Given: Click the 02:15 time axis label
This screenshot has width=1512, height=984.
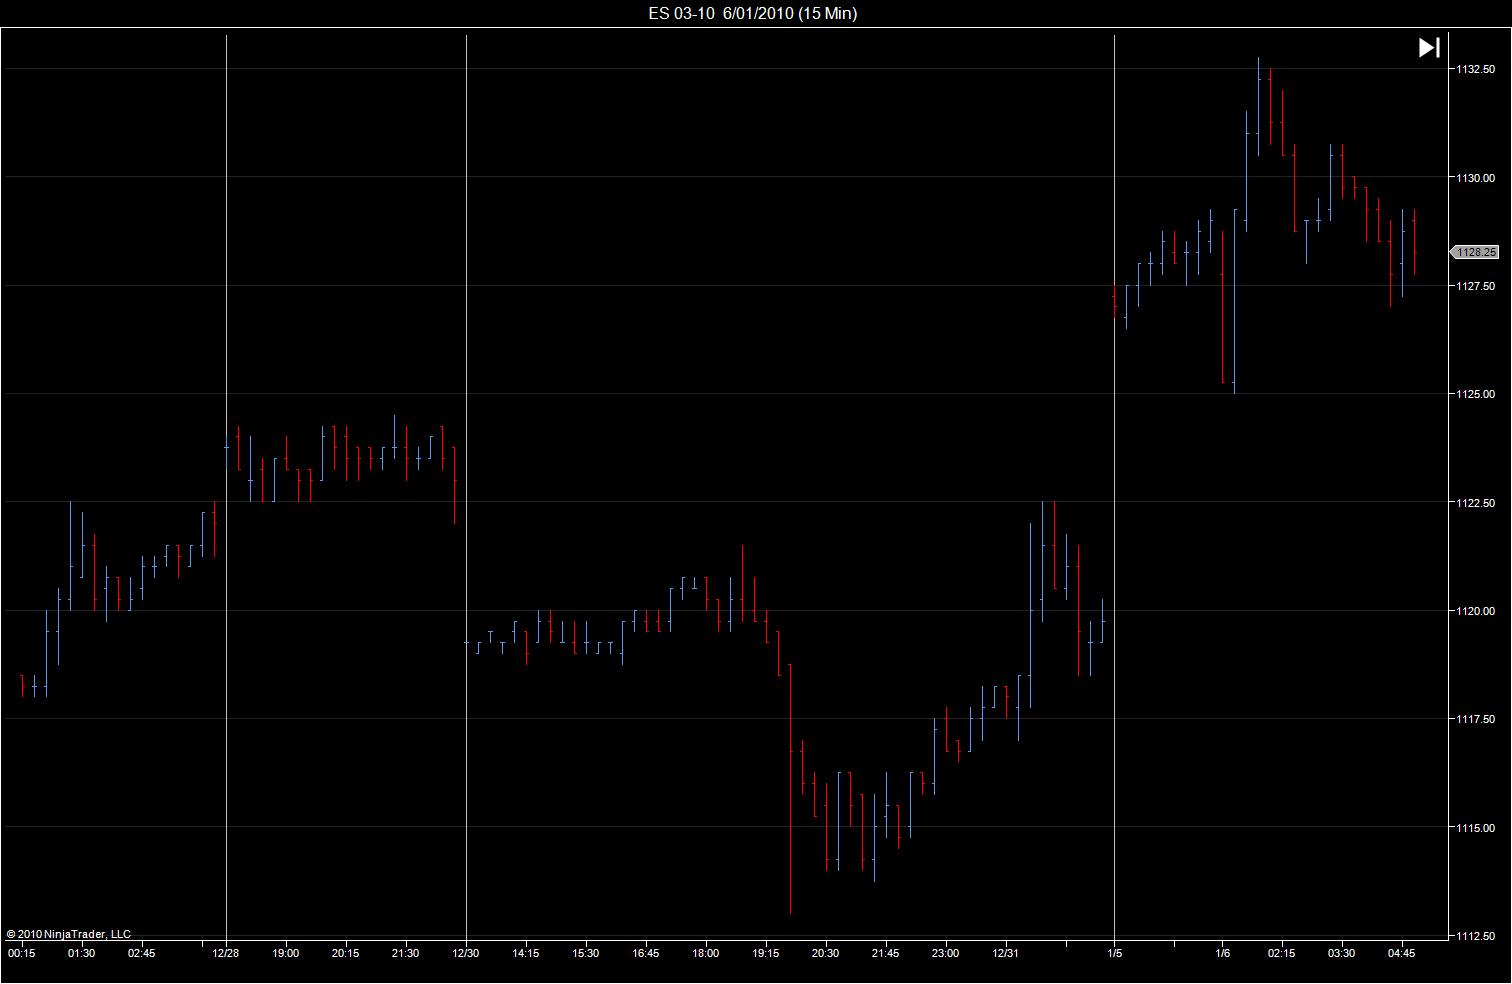Looking at the screenshot, I should 1282,953.
